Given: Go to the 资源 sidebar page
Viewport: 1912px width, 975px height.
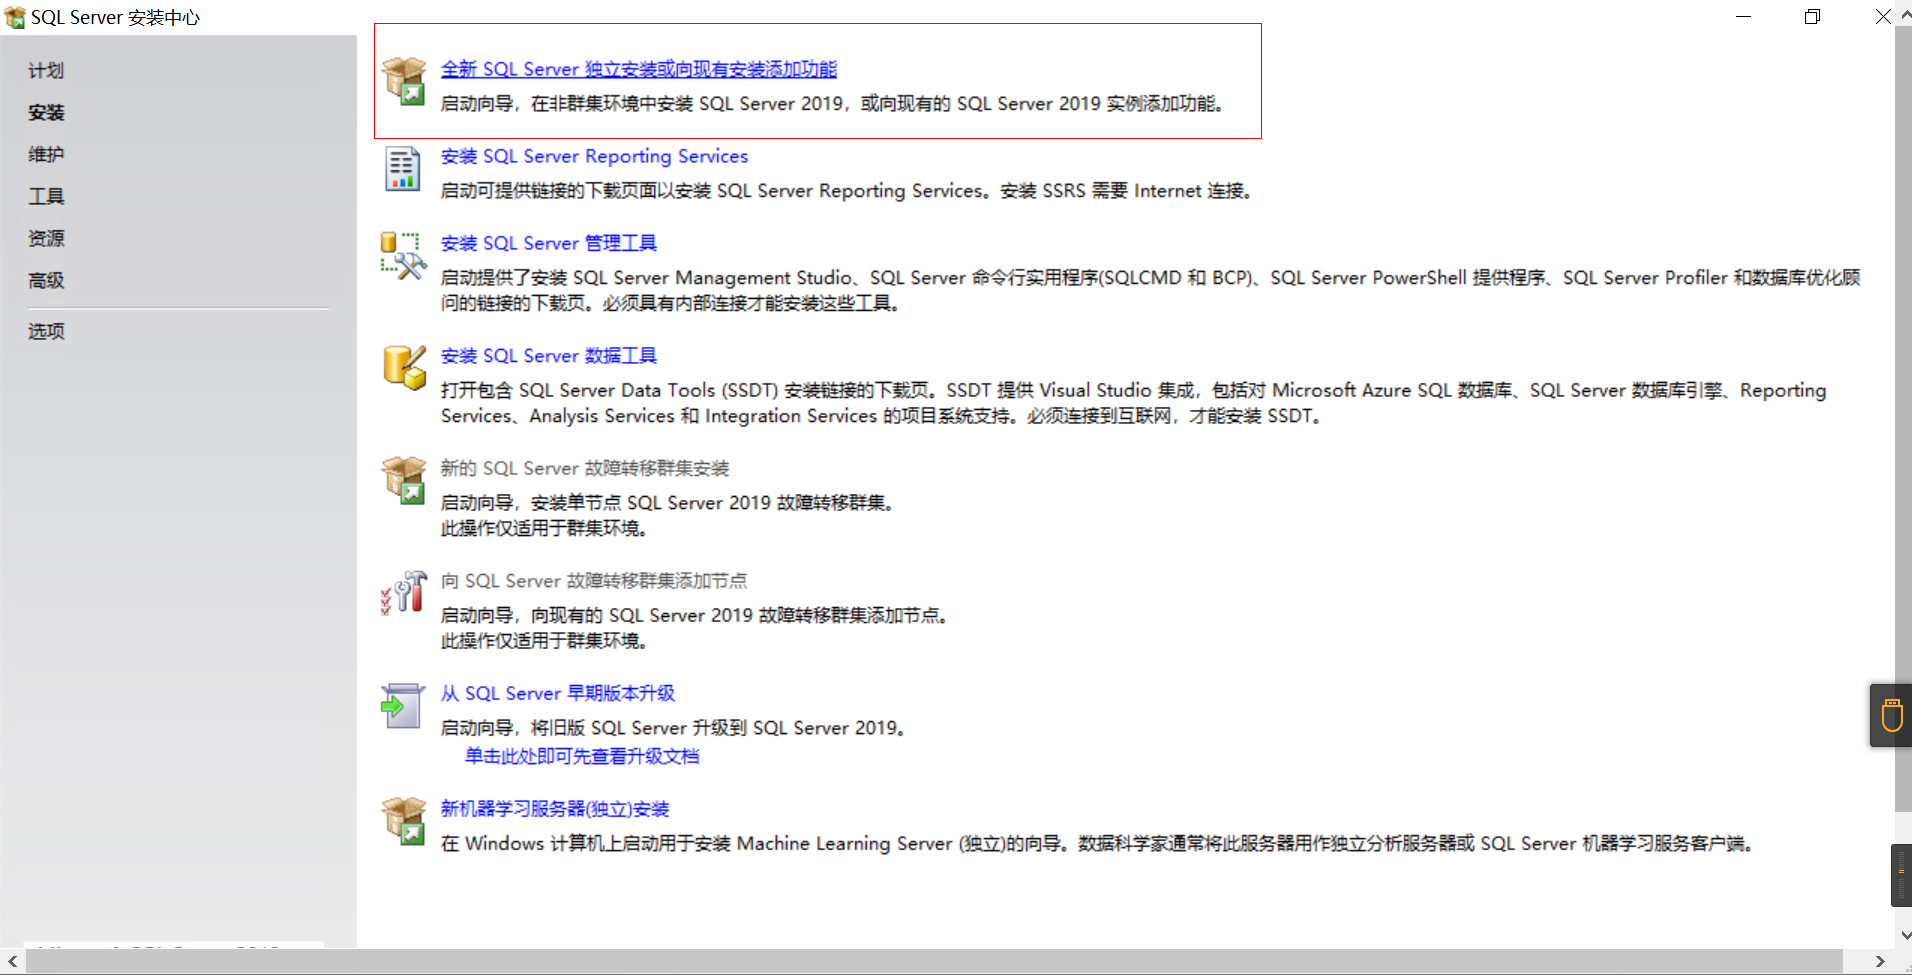Looking at the screenshot, I should click(46, 238).
